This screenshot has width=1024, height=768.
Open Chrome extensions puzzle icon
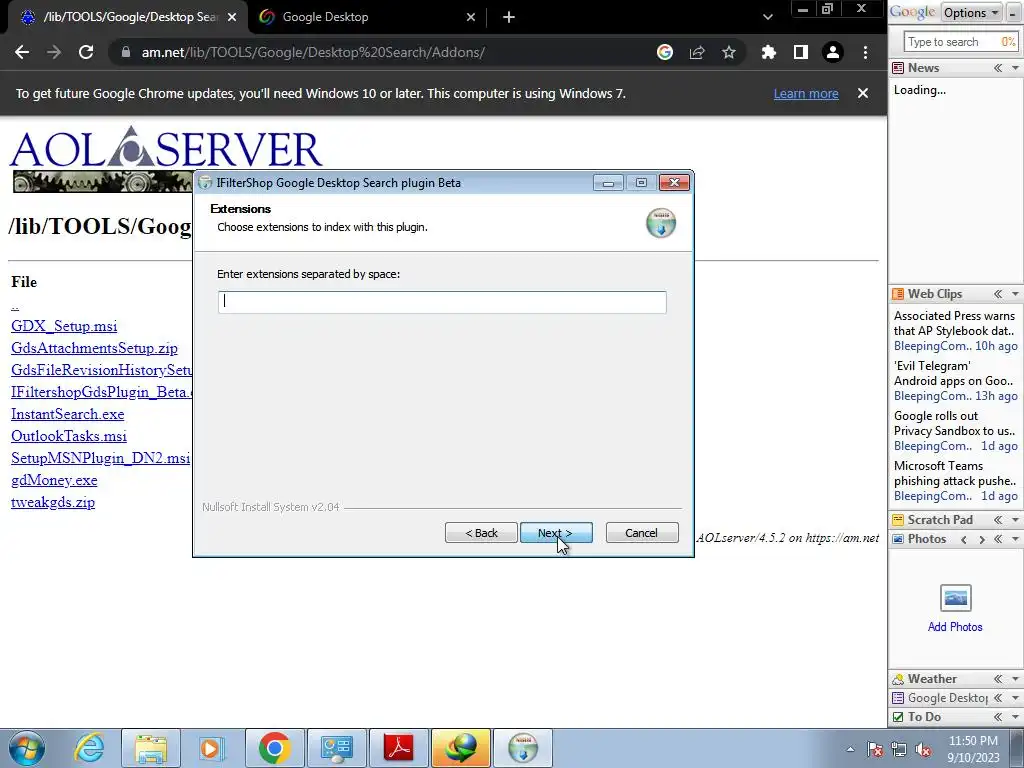769,52
